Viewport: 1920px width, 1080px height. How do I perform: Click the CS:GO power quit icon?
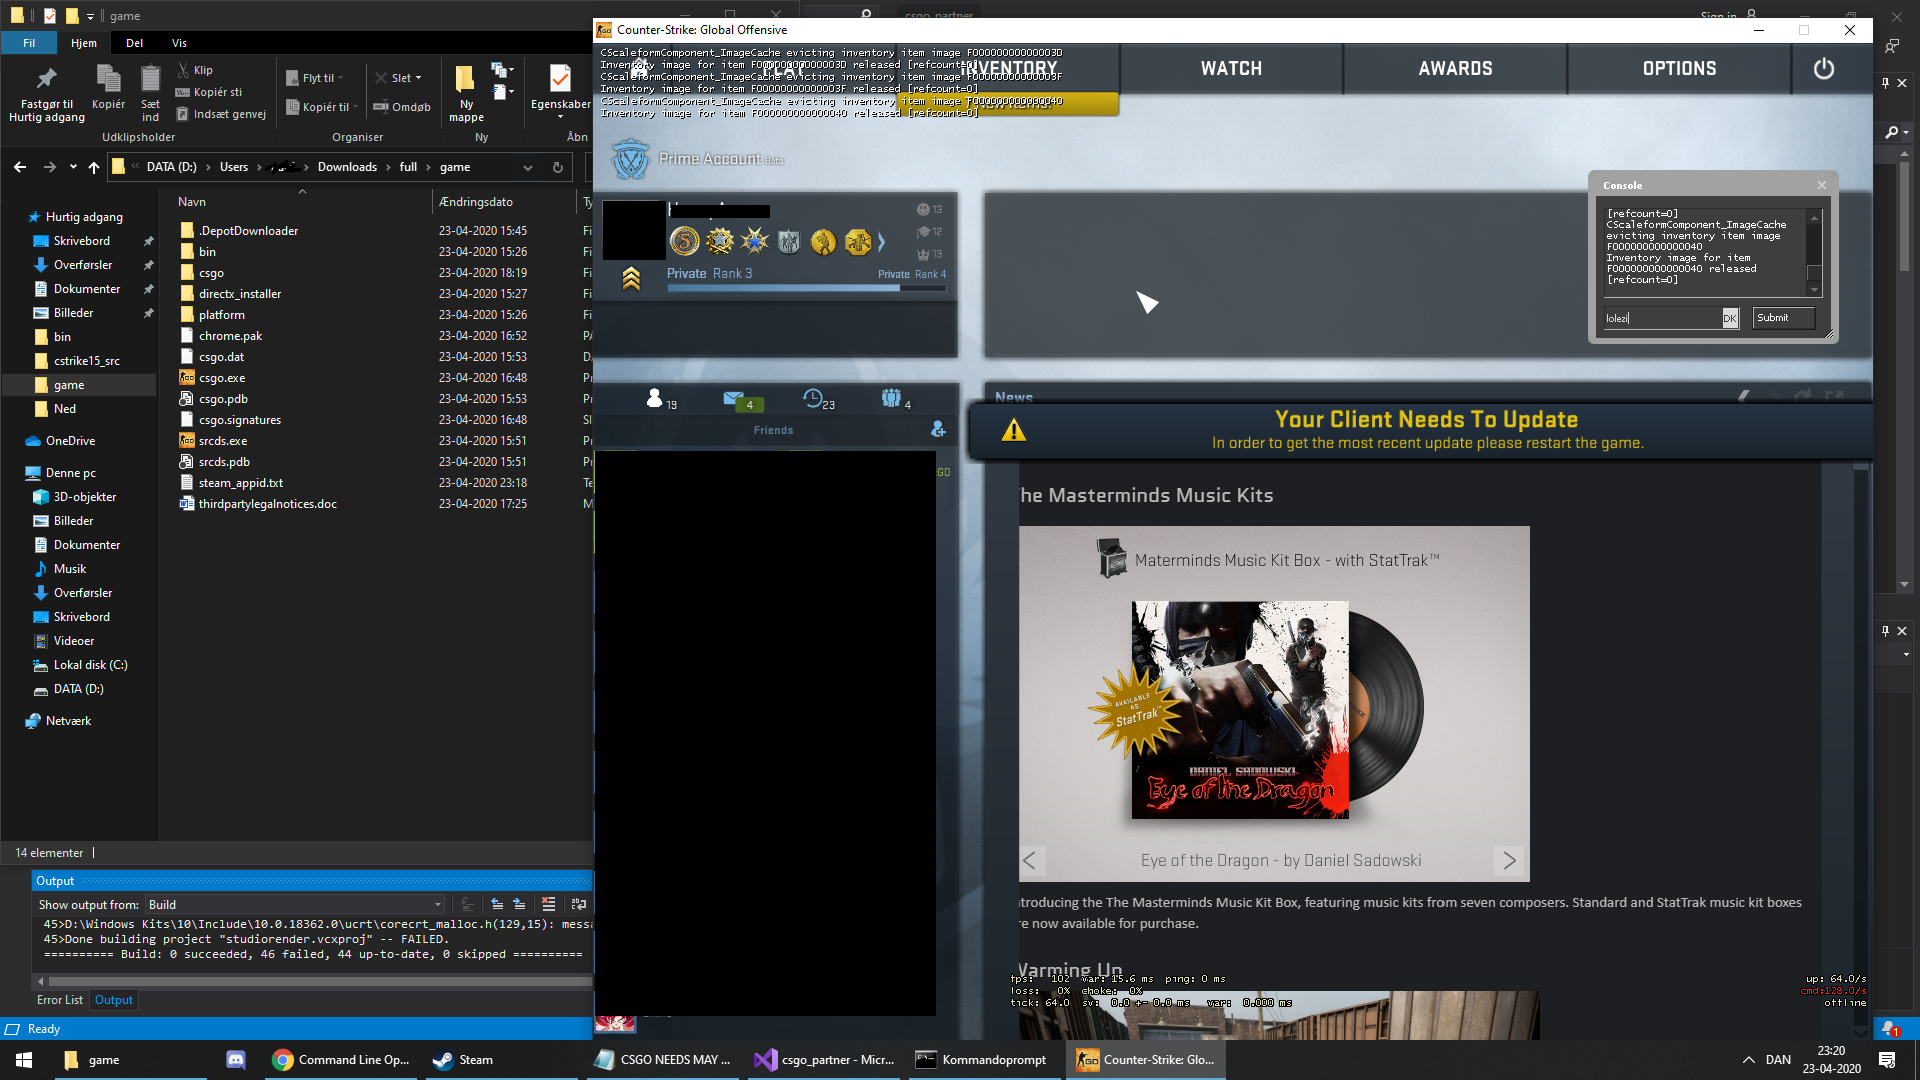pos(1823,68)
